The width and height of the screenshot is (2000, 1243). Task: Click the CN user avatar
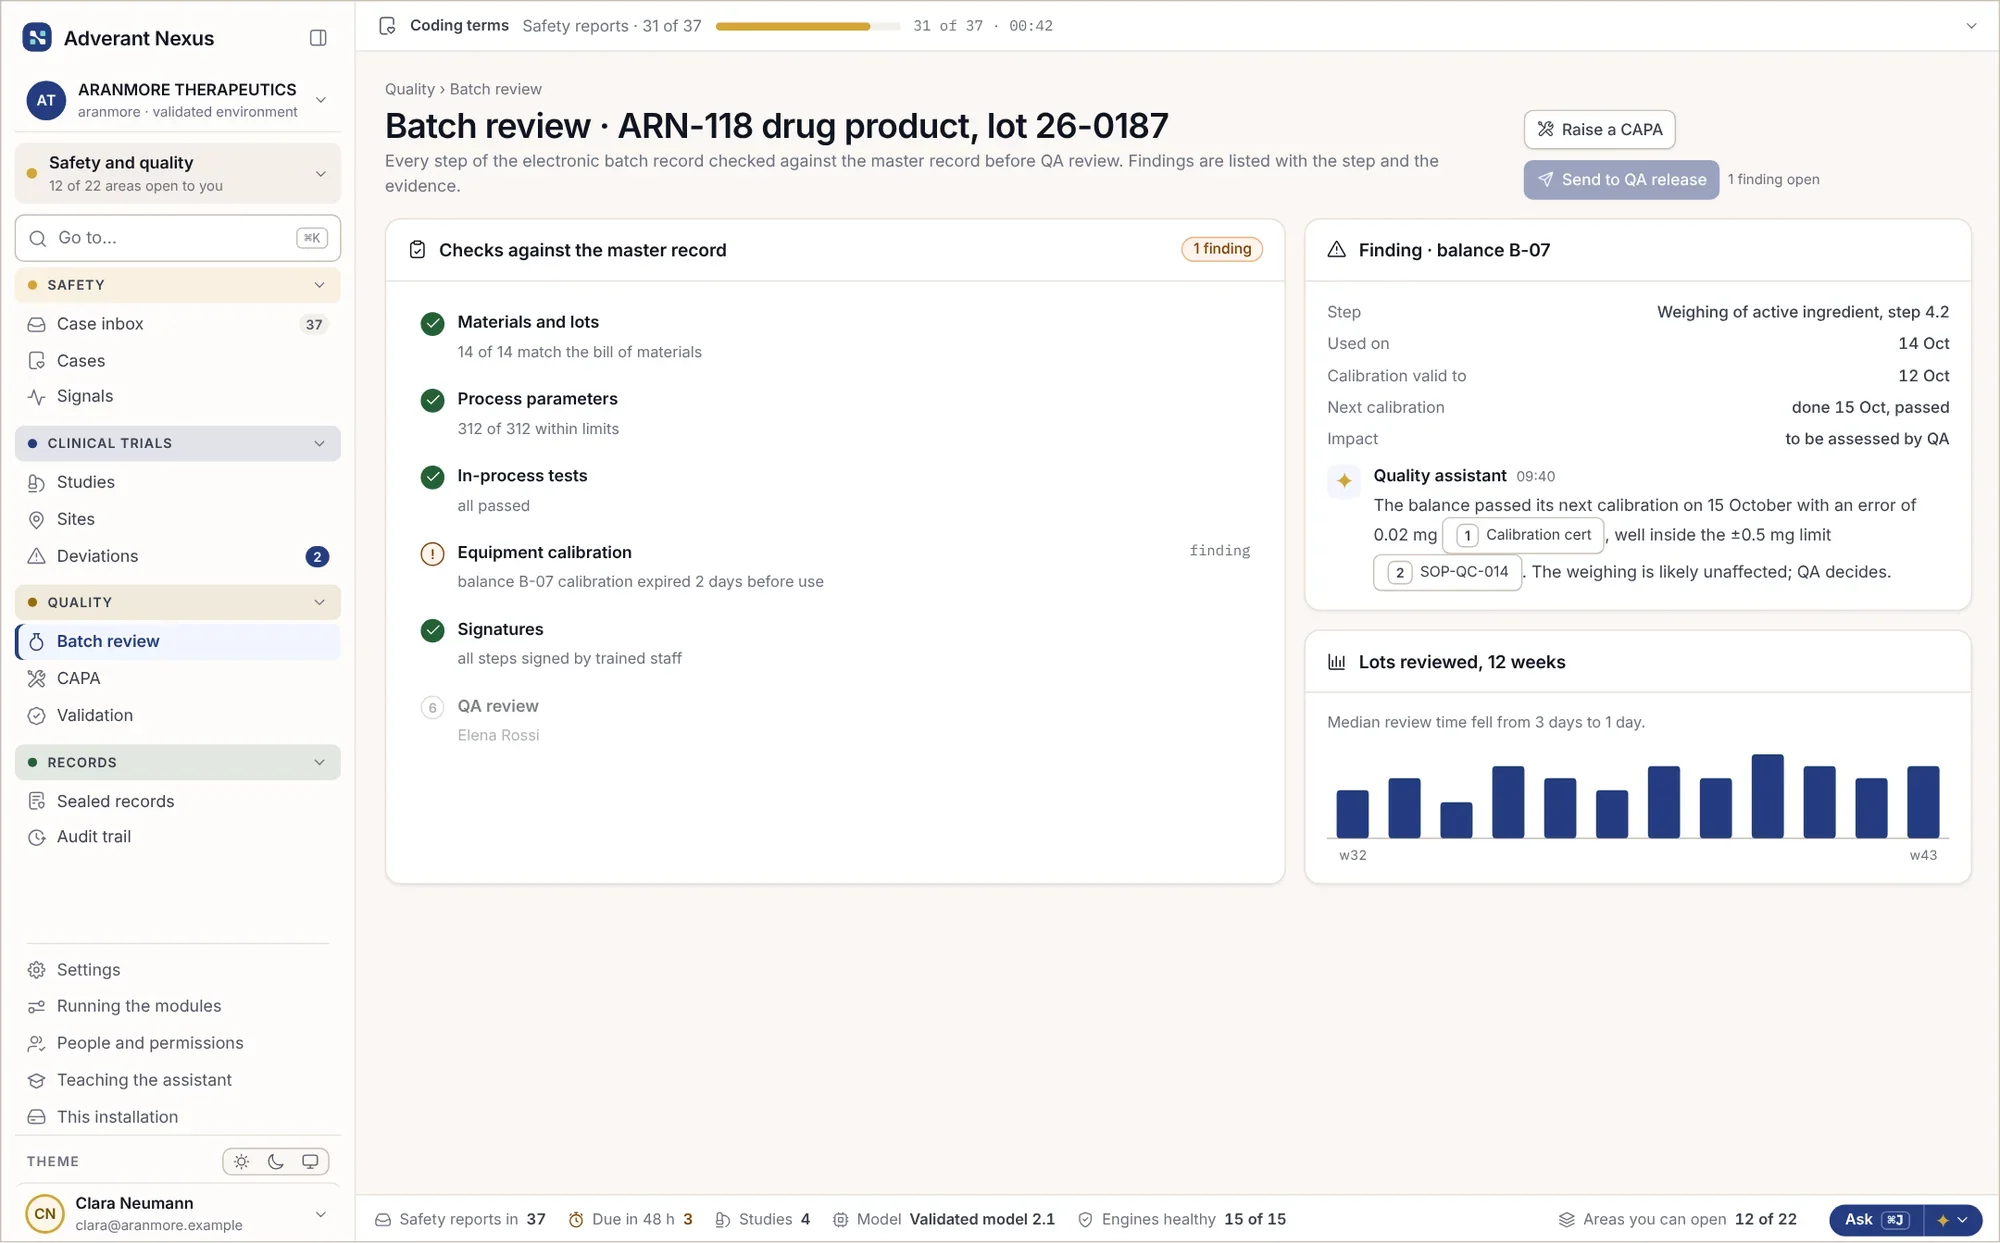click(x=45, y=1214)
